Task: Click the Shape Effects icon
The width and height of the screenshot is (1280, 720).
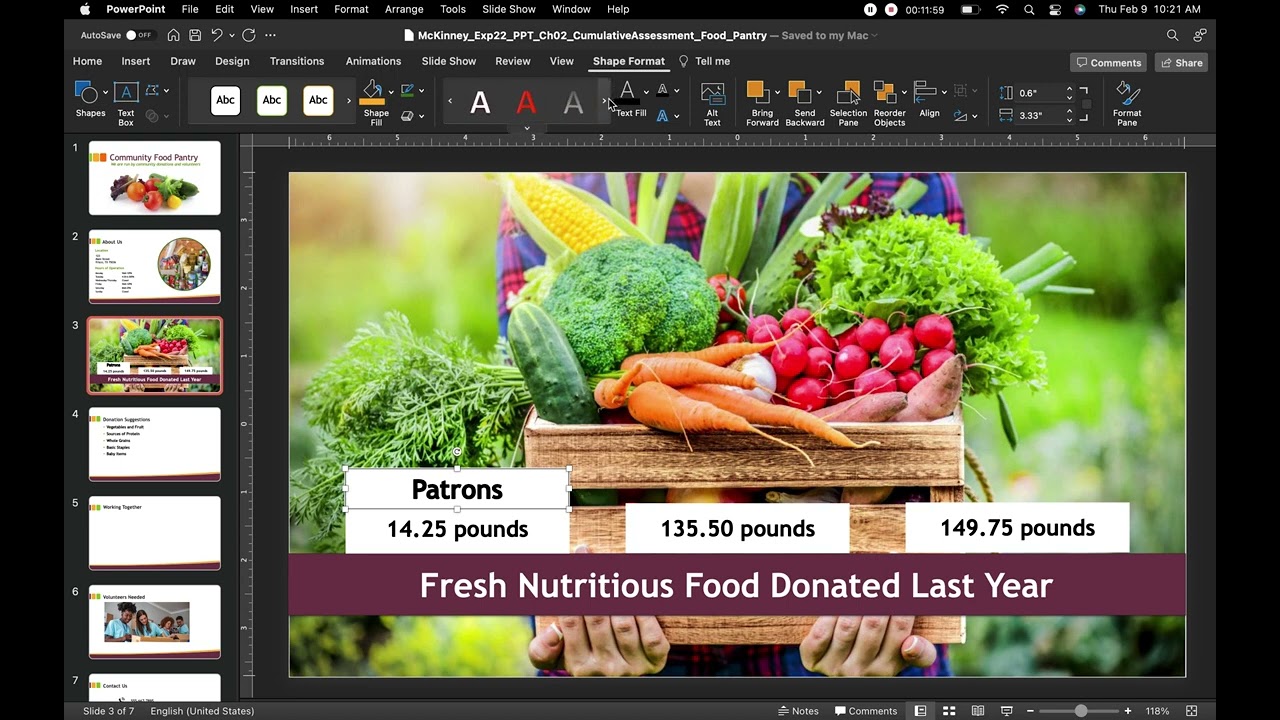Action: [x=407, y=116]
